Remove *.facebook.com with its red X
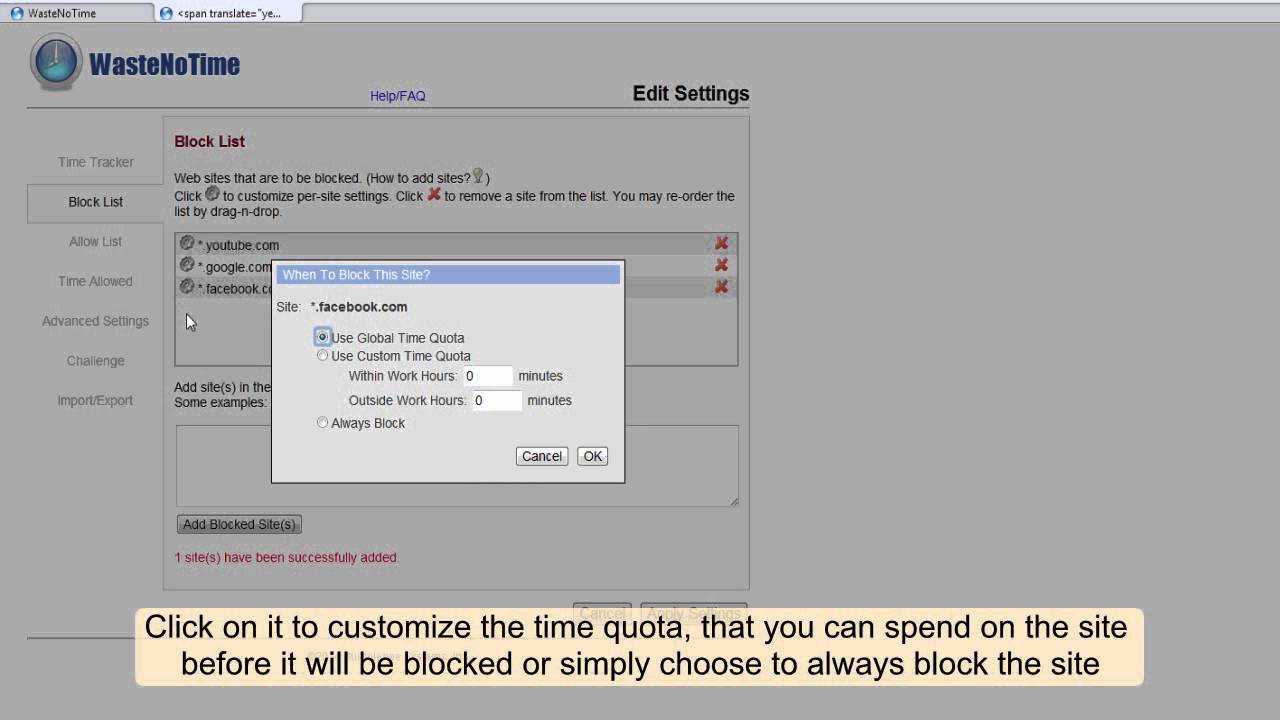Screen dimensions: 1280x720 (721, 287)
